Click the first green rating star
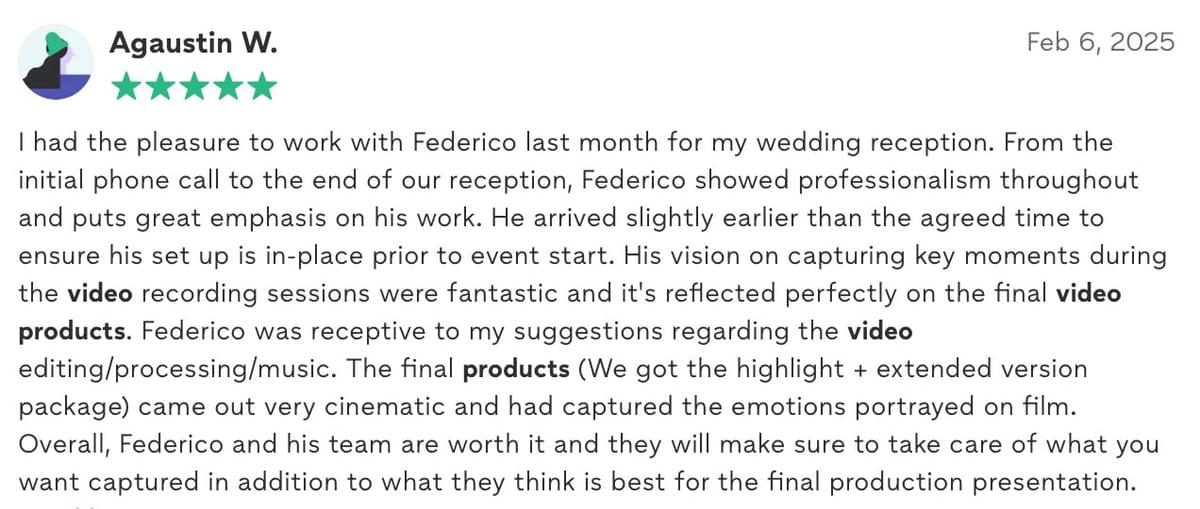This screenshot has width=1200, height=509. [126, 87]
